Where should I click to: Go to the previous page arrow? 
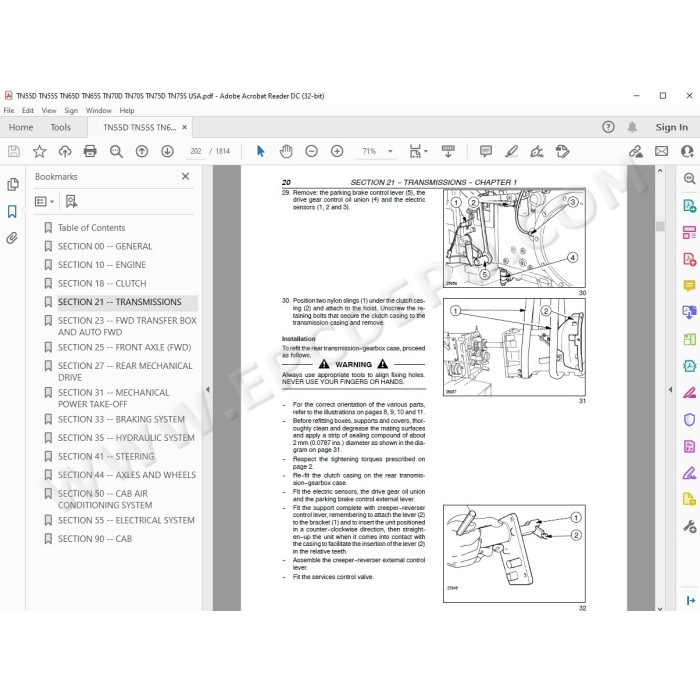(x=142, y=151)
